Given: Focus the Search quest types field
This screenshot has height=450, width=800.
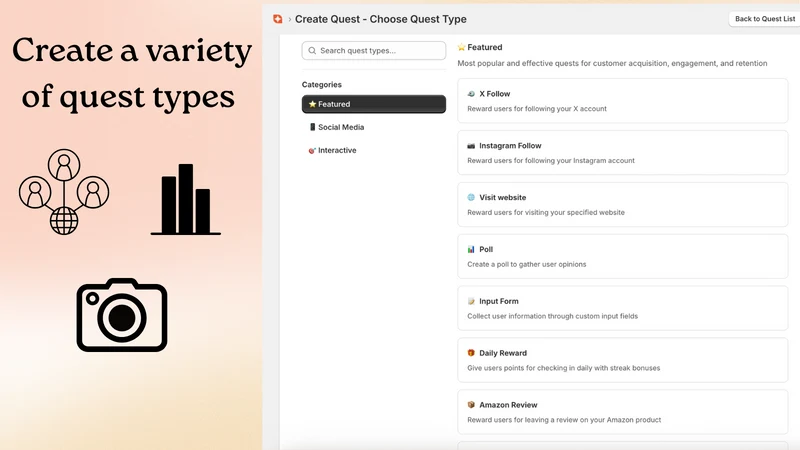Looking at the screenshot, I should 373,51.
